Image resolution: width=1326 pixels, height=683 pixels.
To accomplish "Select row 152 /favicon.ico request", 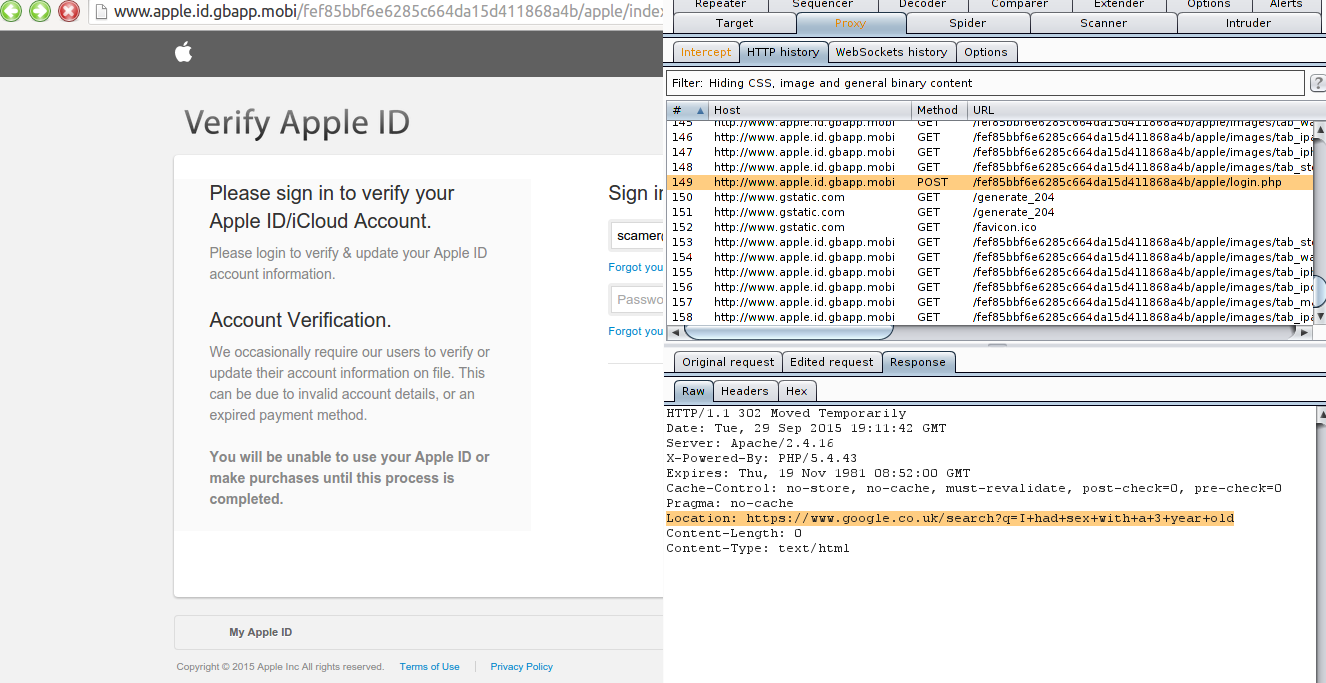I will [990, 227].
